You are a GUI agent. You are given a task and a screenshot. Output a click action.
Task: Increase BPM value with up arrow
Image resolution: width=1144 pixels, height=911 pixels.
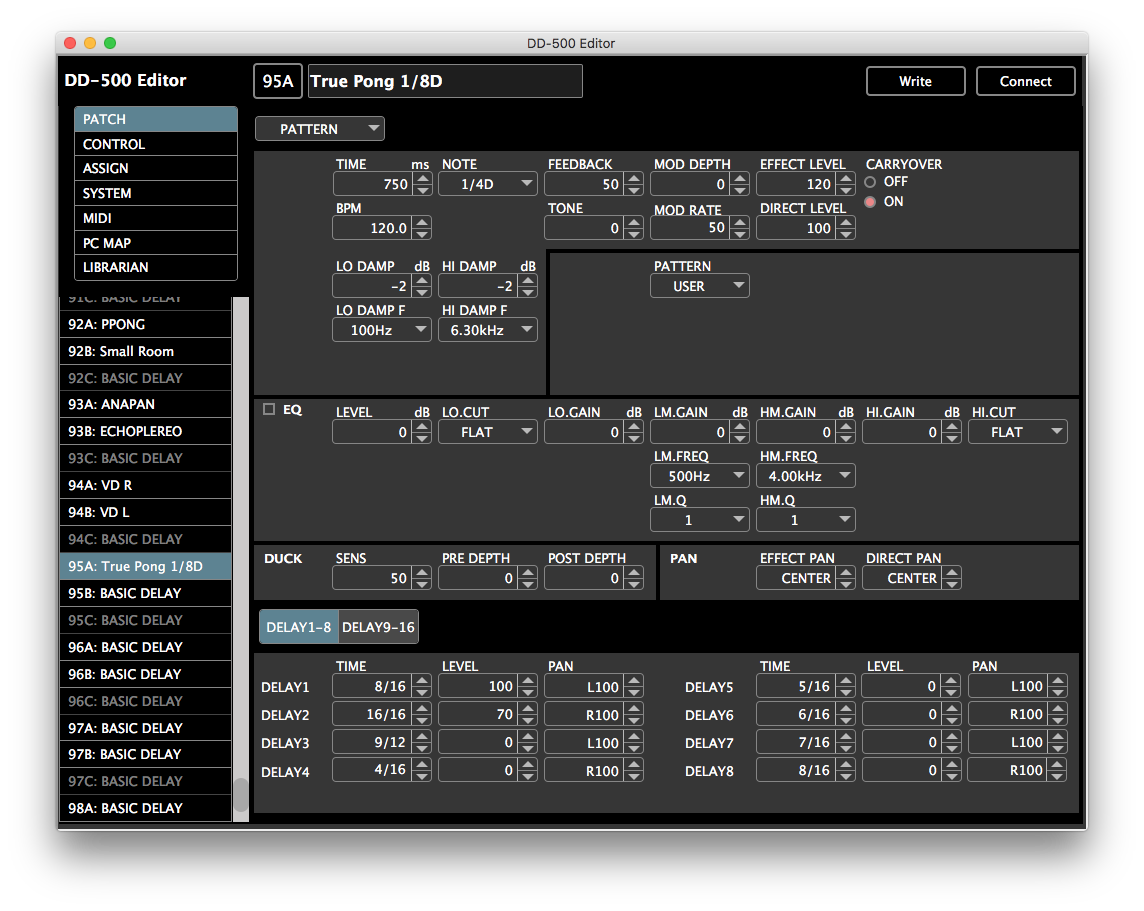(422, 222)
